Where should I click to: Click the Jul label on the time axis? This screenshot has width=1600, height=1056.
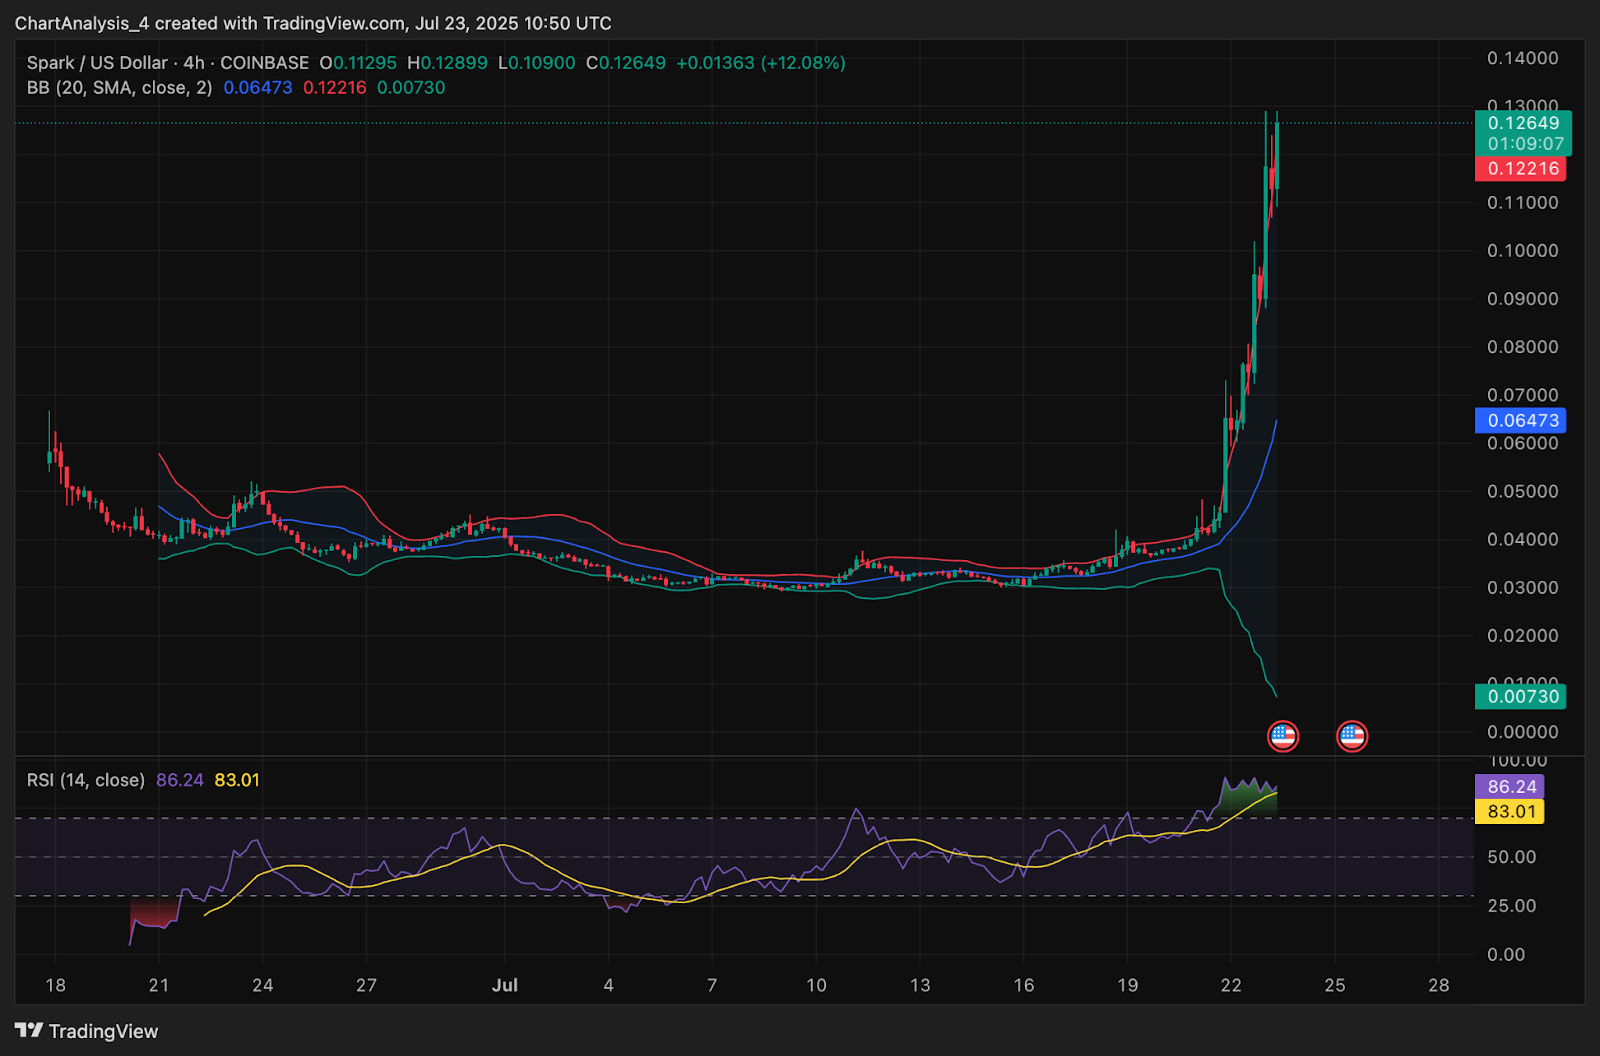click(505, 985)
